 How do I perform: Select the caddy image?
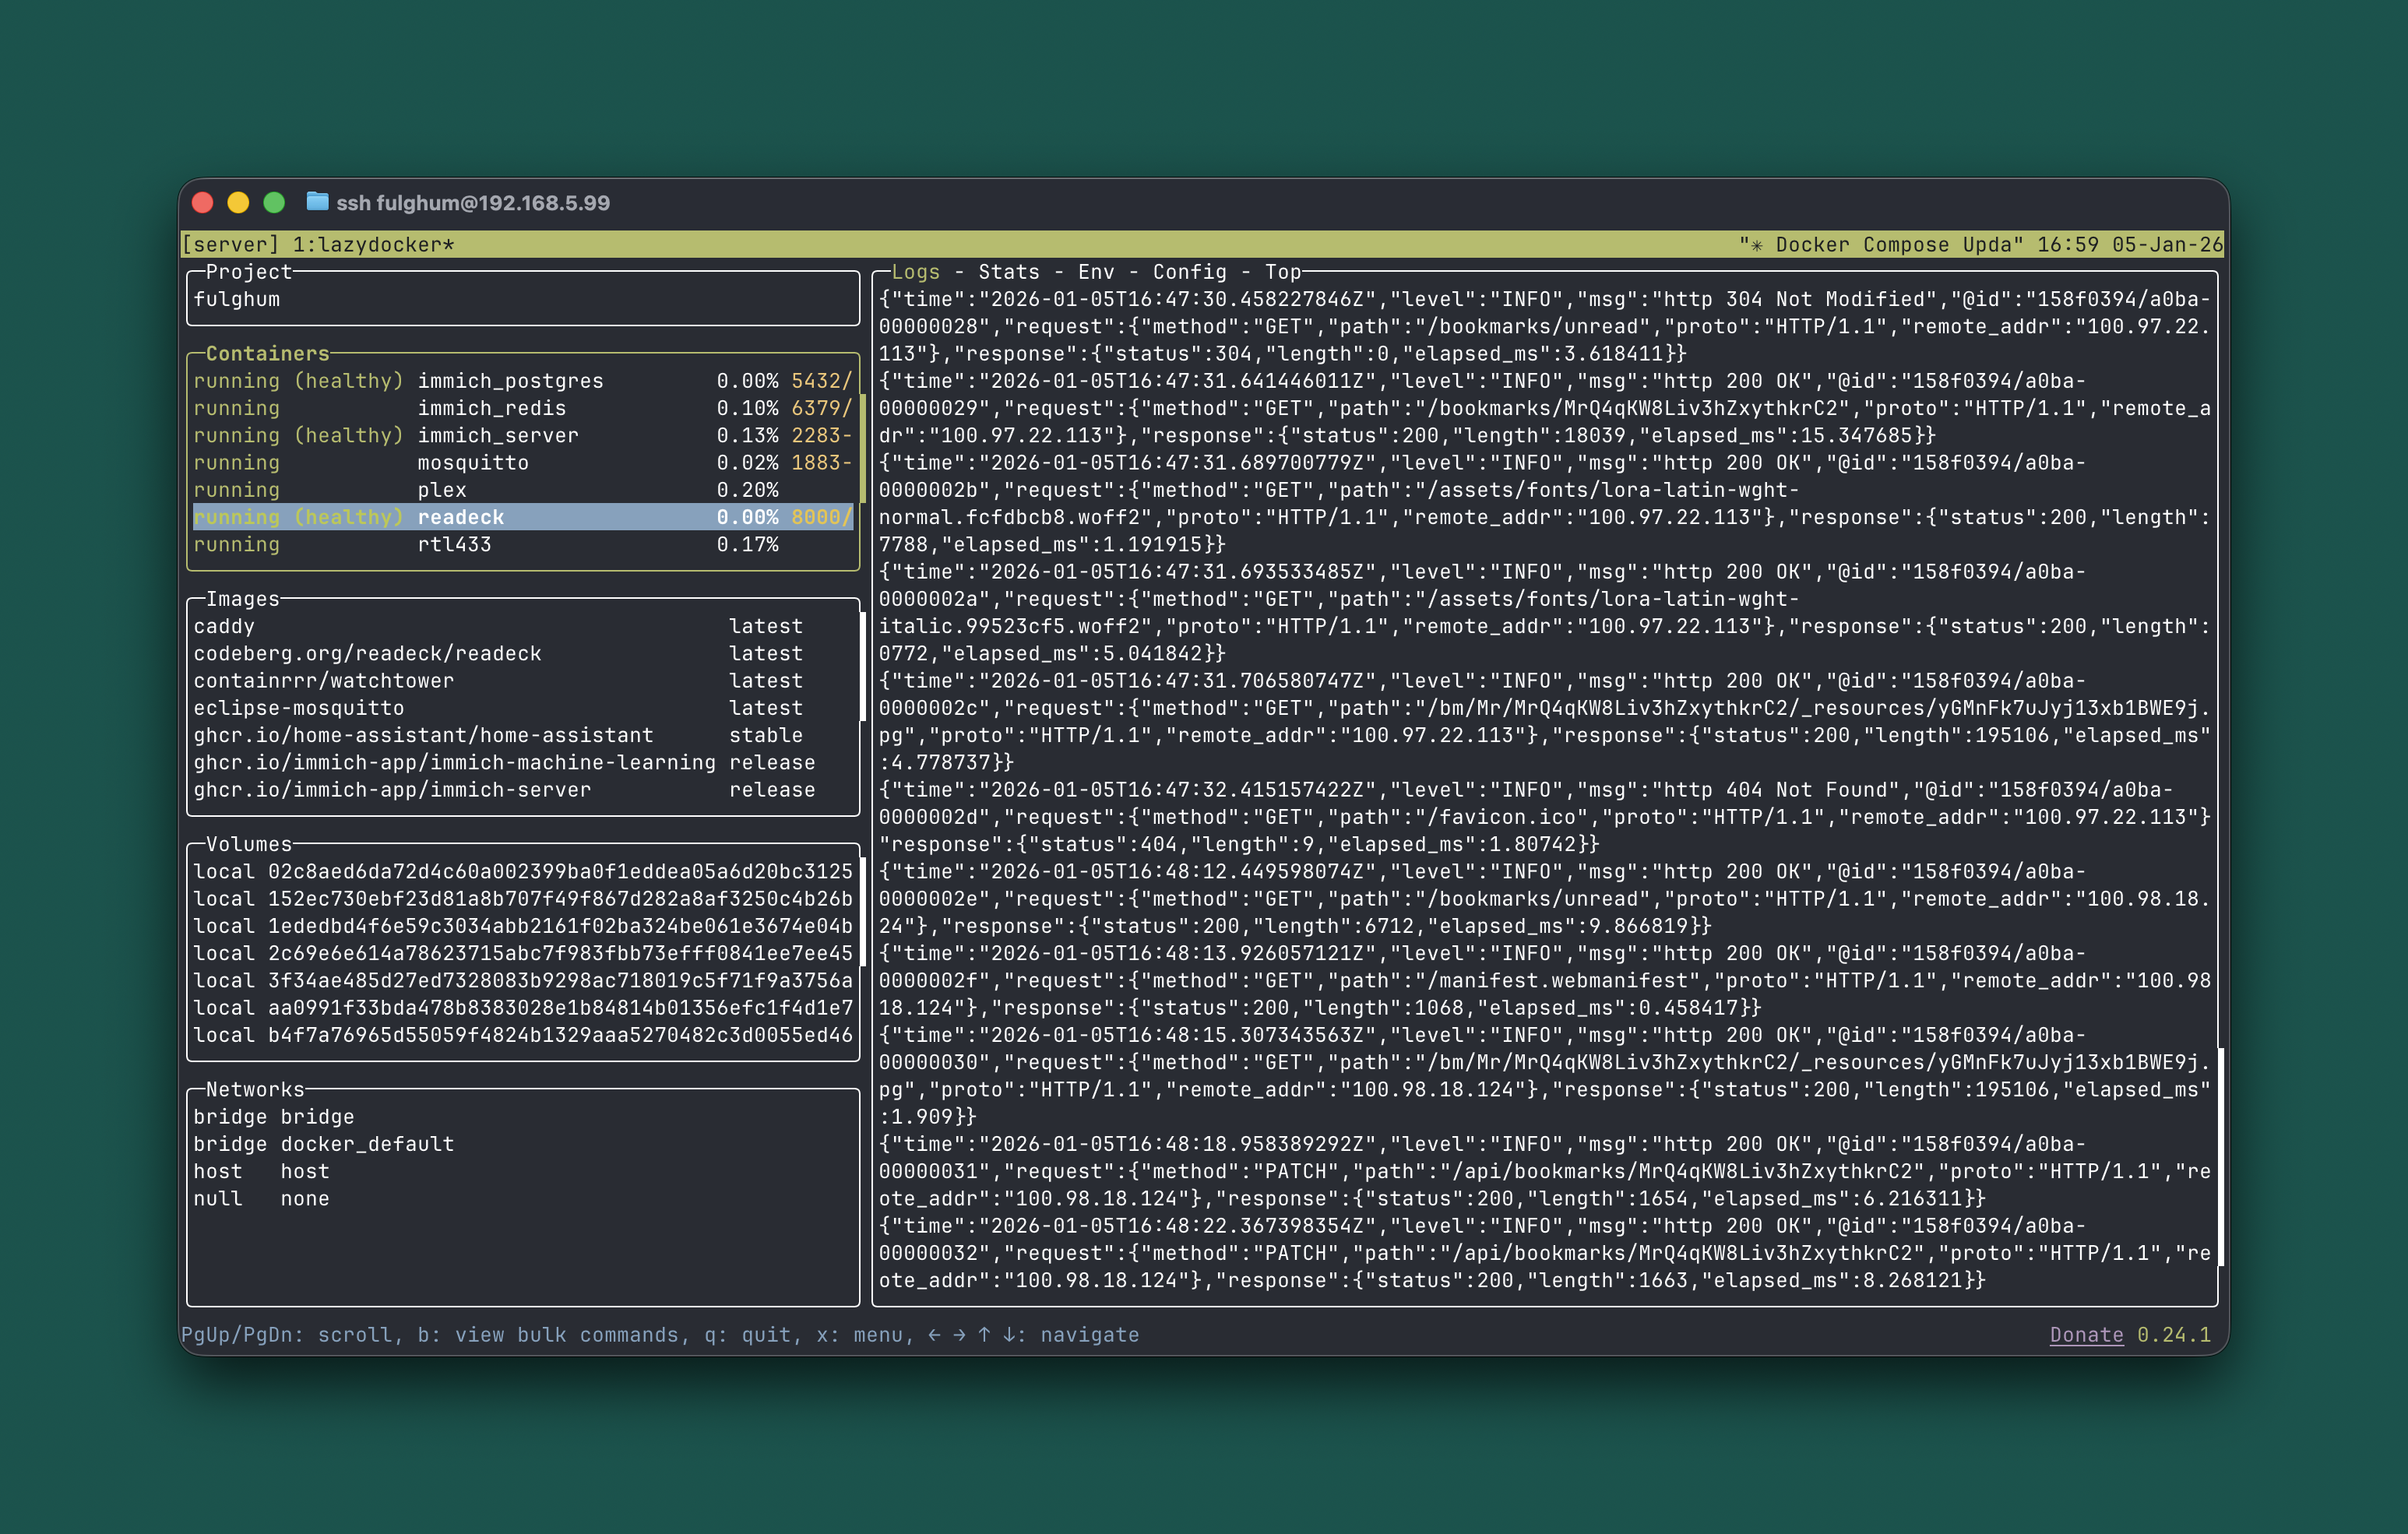coord(225,626)
